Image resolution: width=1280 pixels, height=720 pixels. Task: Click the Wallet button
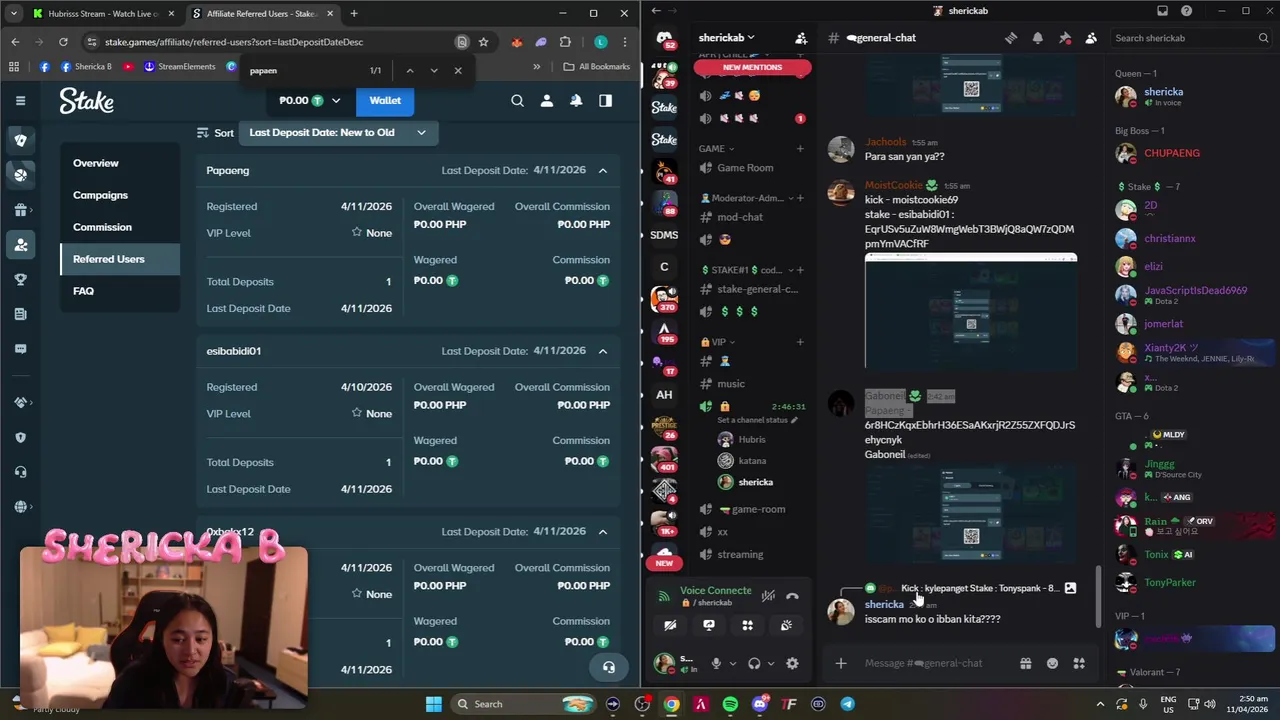coord(385,100)
